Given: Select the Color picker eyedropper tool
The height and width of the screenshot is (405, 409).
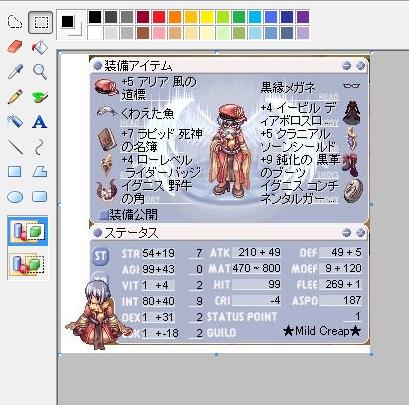Looking at the screenshot, I should click(x=15, y=71).
